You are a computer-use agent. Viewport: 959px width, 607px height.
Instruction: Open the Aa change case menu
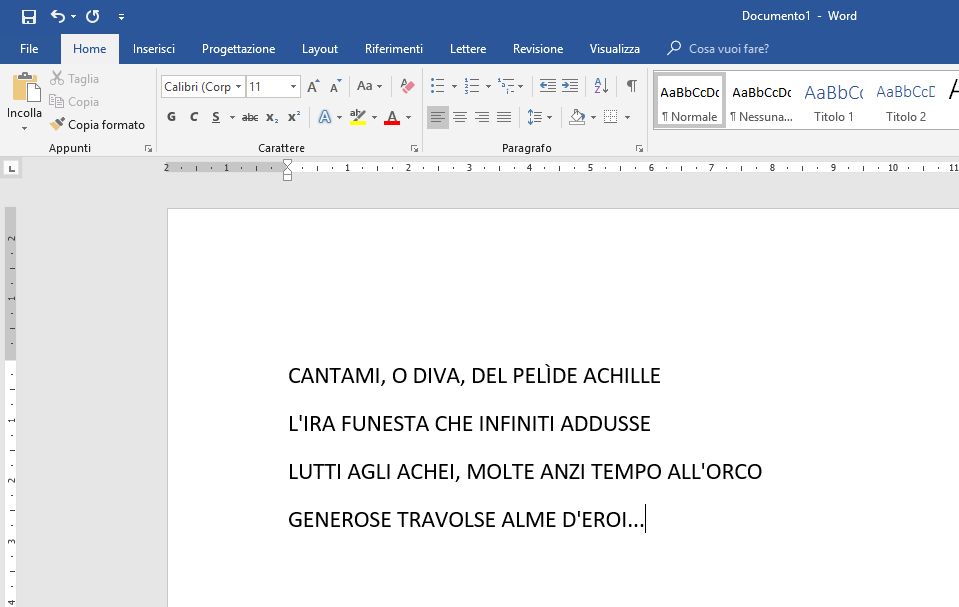[x=369, y=86]
